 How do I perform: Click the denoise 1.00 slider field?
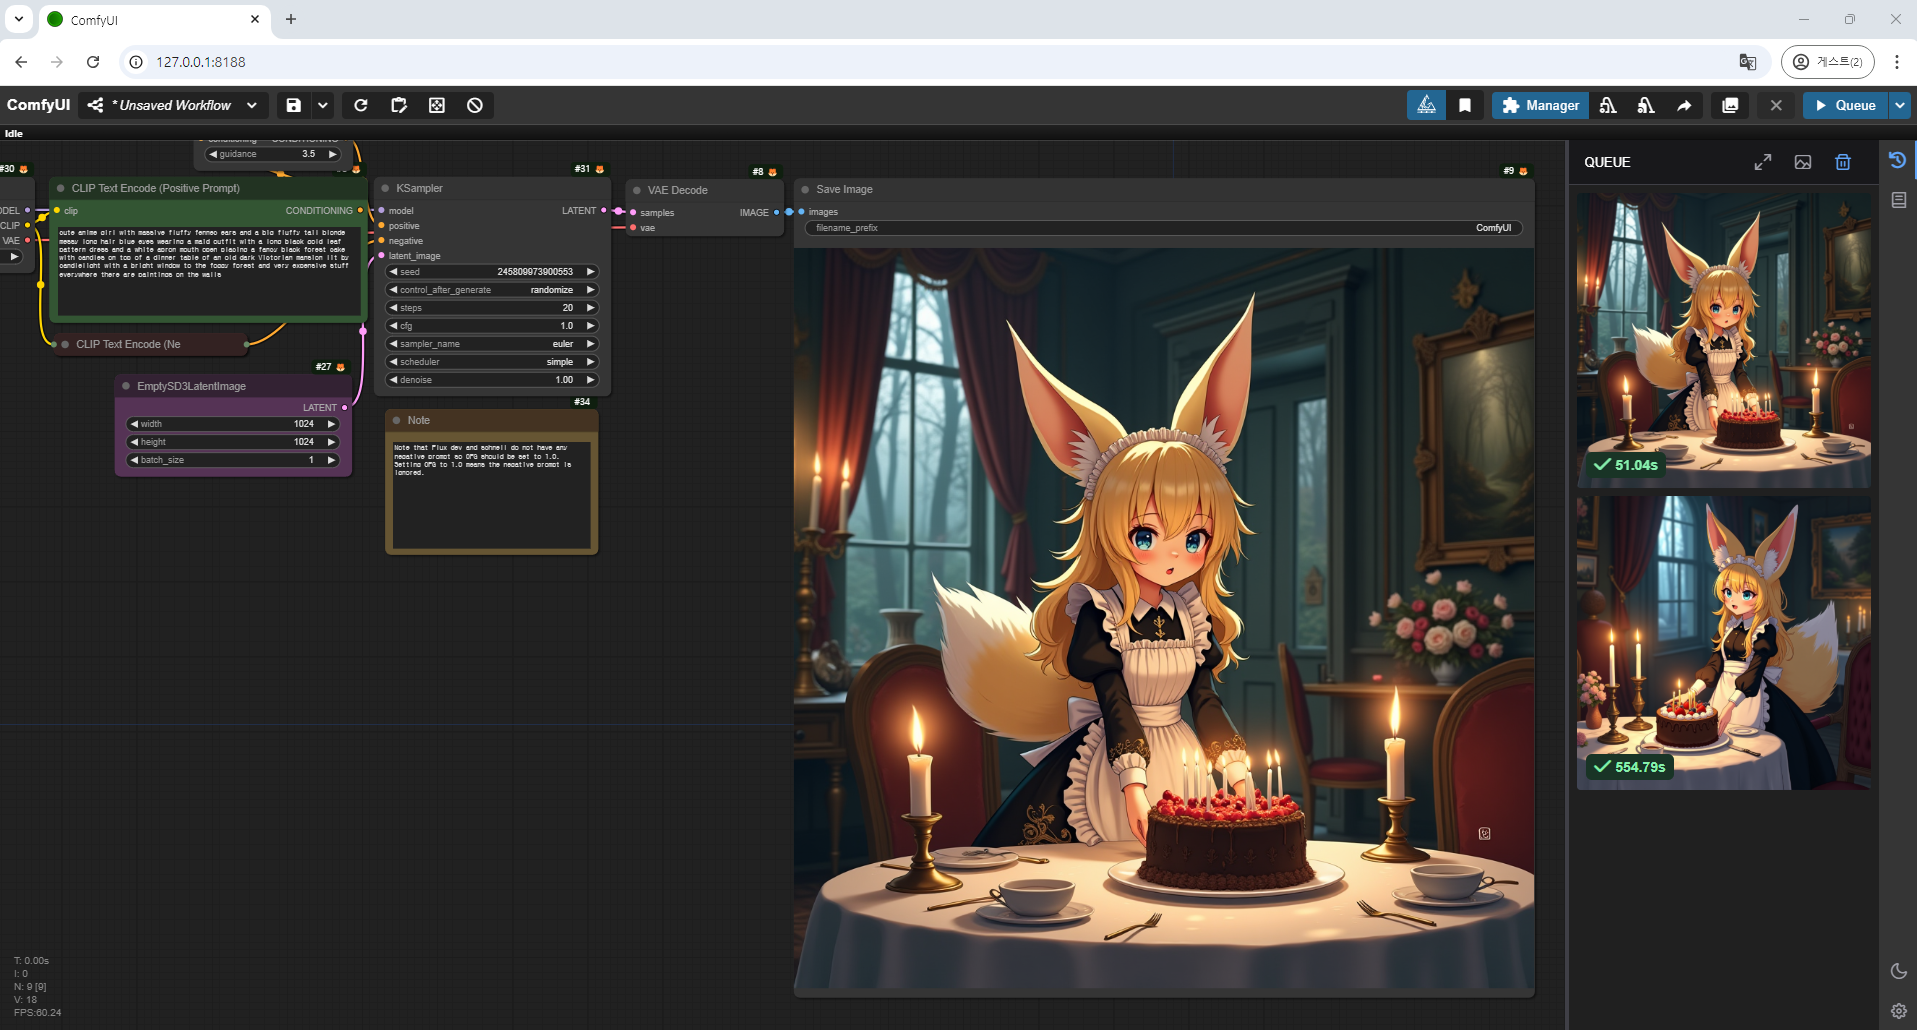coord(492,380)
